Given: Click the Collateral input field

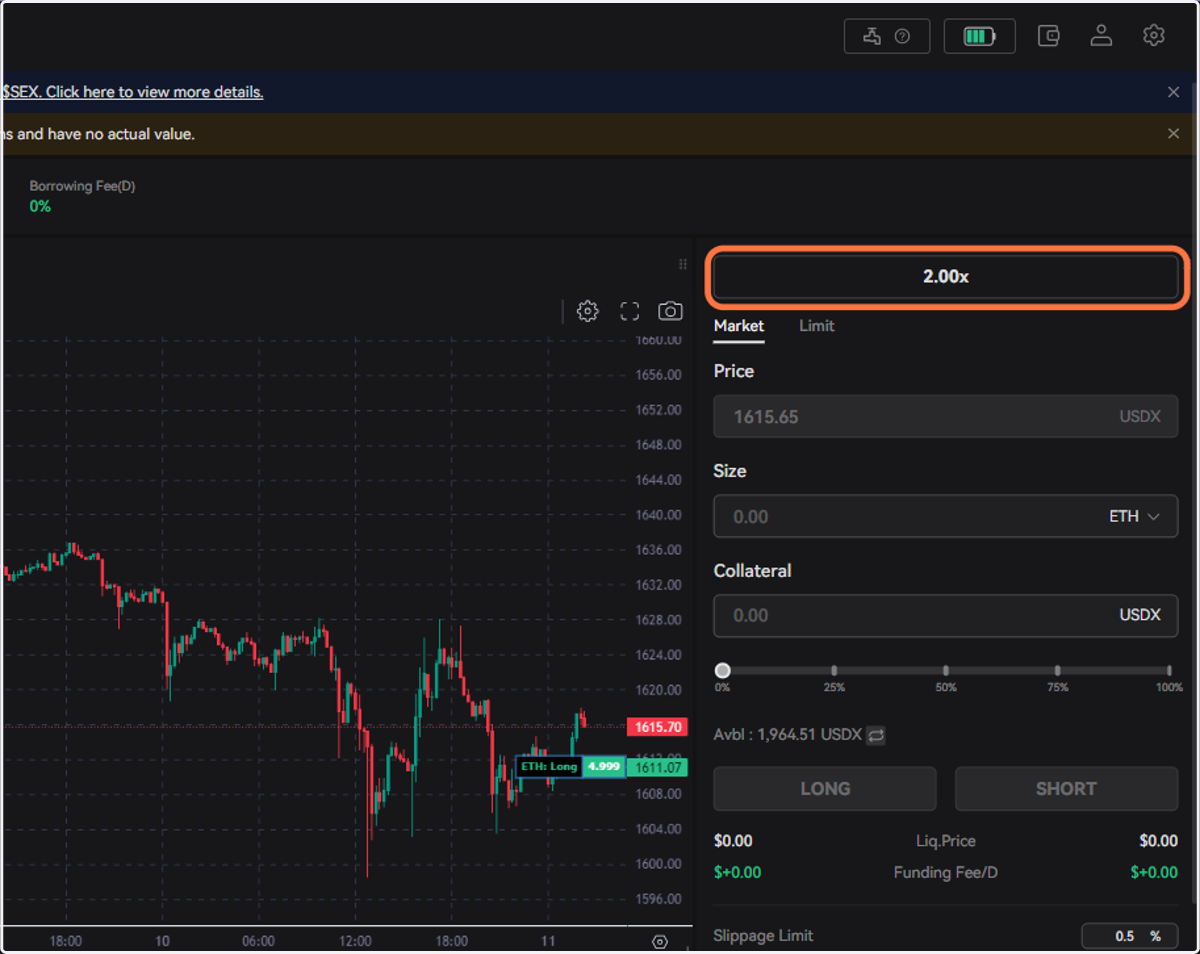Looking at the screenshot, I should (x=946, y=615).
